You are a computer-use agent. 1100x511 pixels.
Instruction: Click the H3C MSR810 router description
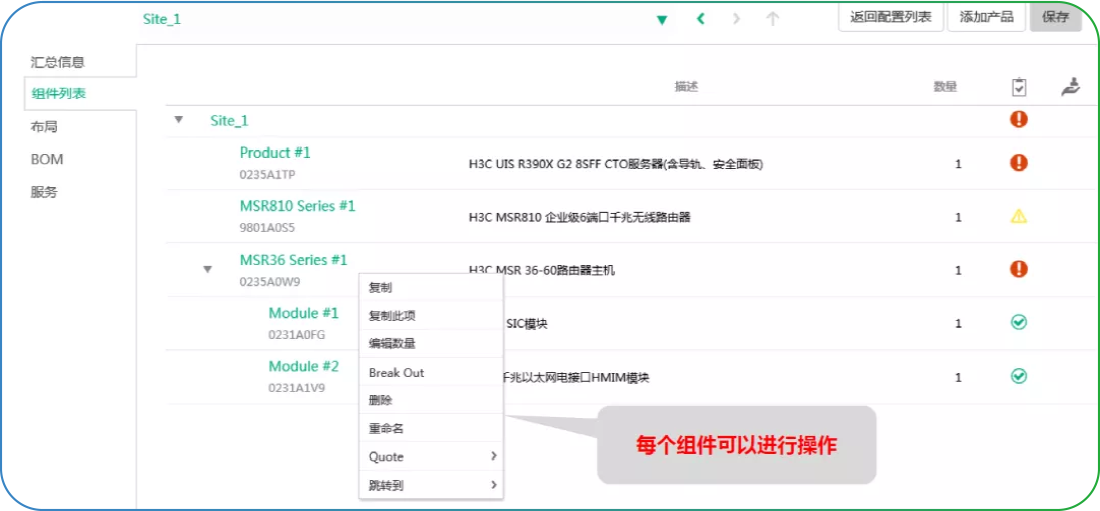(x=579, y=218)
